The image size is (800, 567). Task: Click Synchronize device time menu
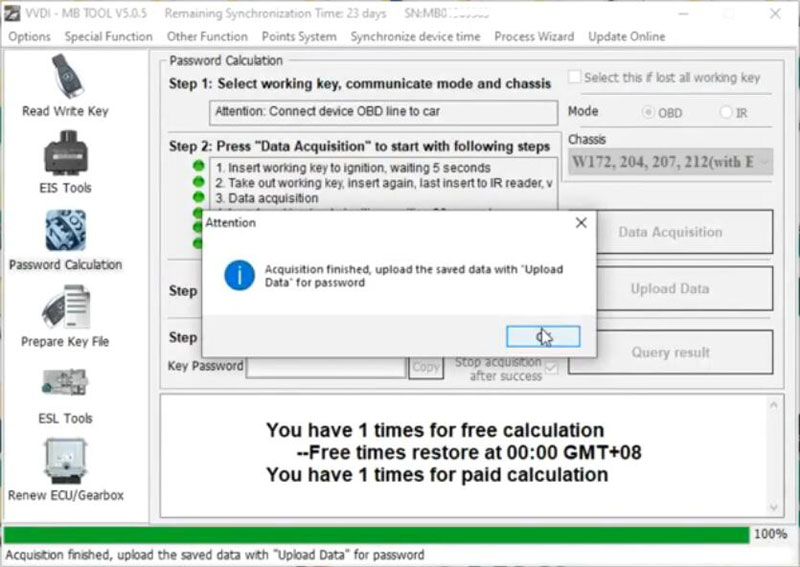415,37
